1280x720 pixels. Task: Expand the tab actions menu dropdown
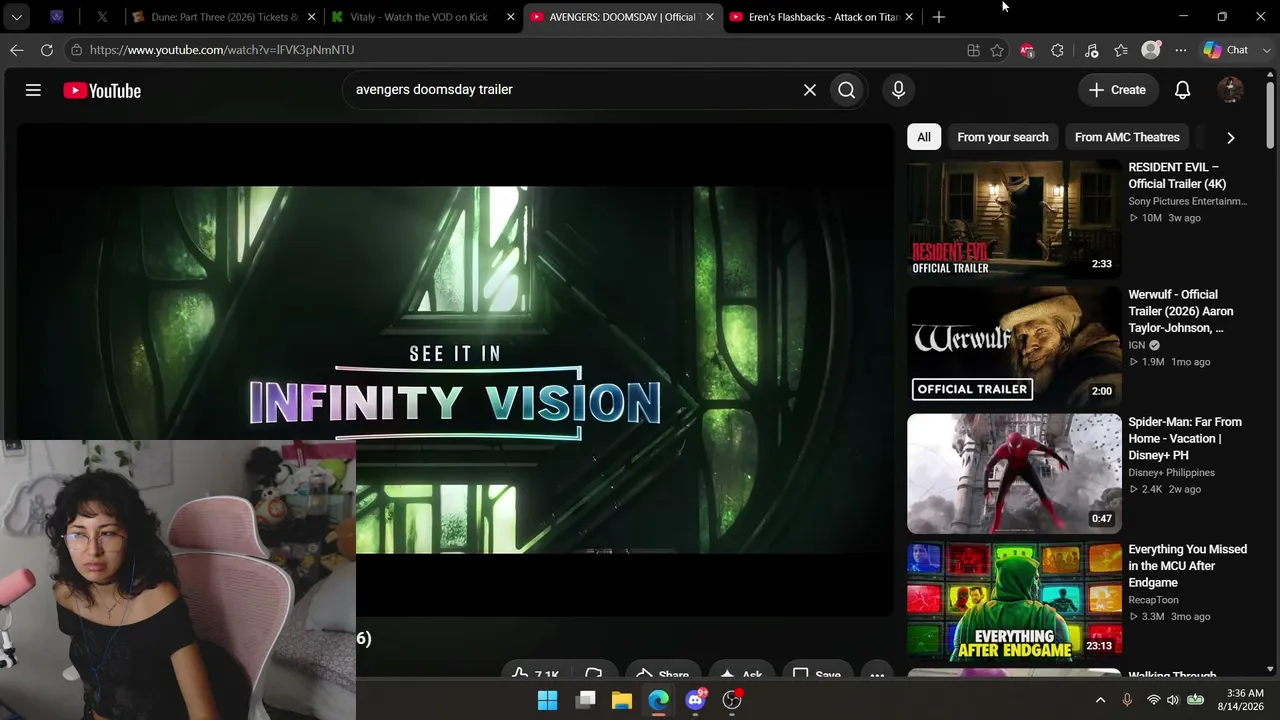click(x=17, y=17)
